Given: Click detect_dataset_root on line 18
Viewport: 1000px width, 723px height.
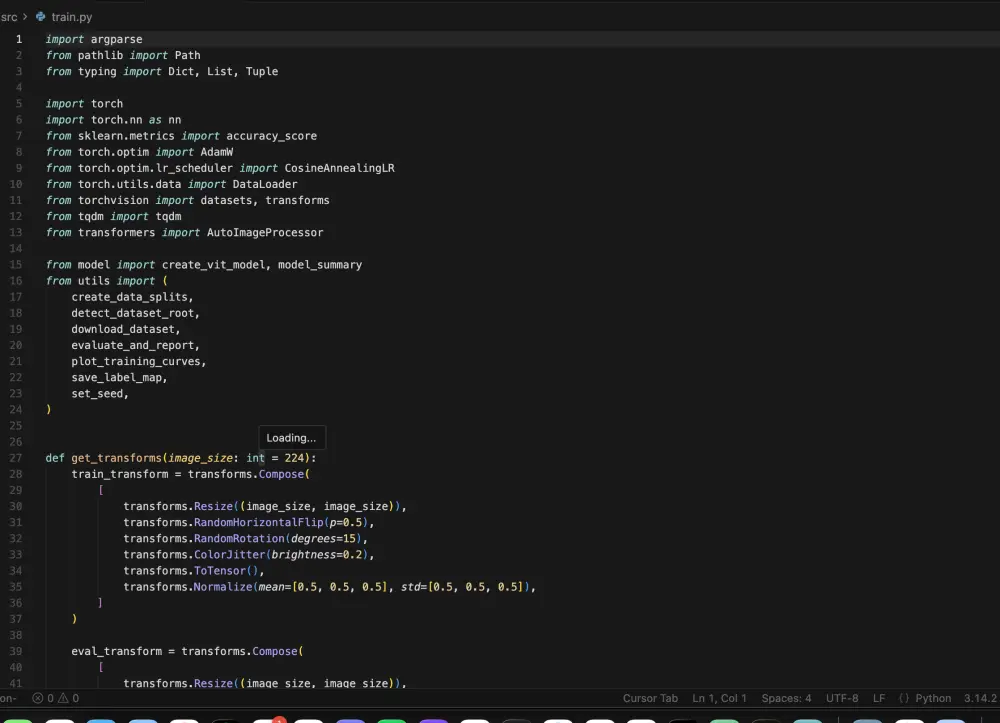Looking at the screenshot, I should (x=133, y=313).
